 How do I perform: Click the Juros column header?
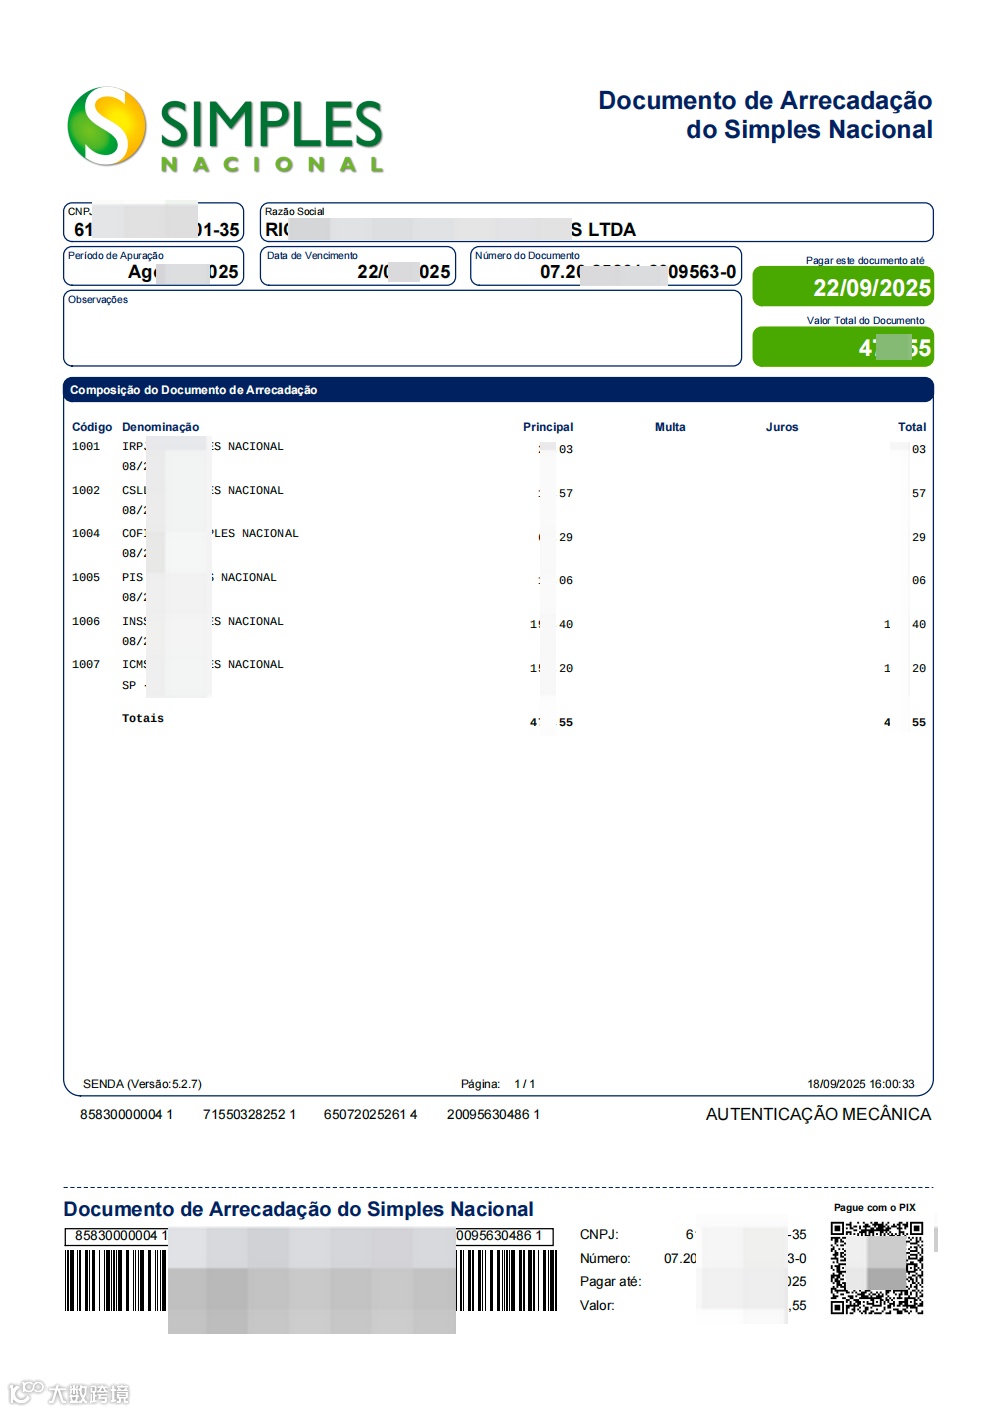coord(782,427)
